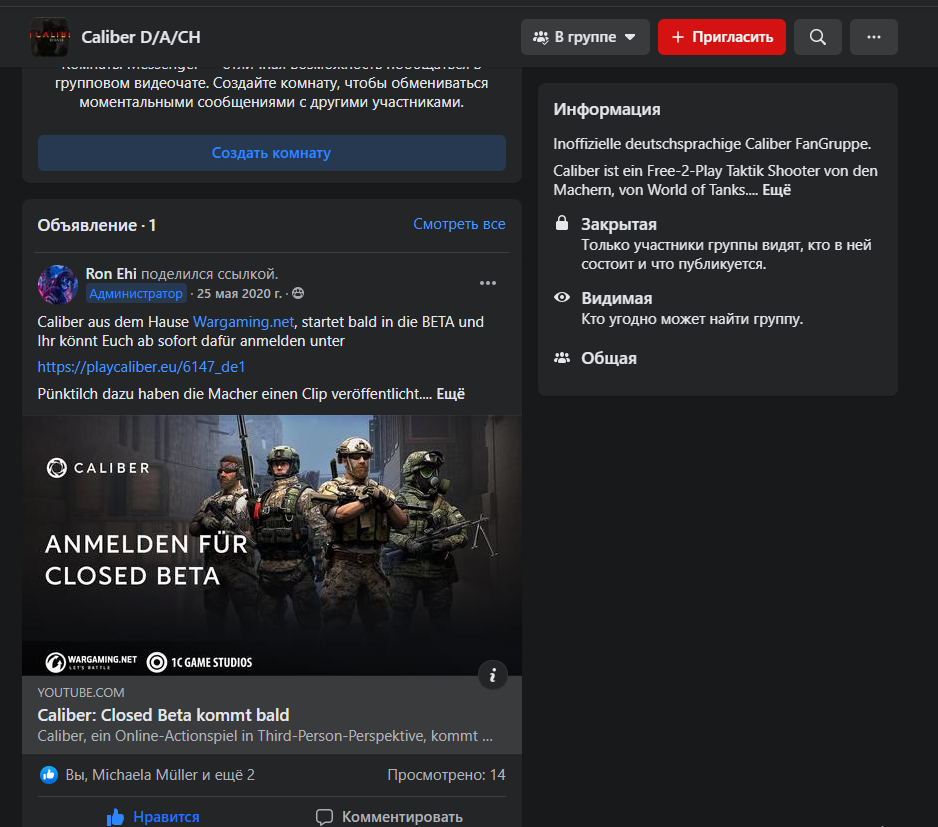Click the eye icon beside Видимая

[x=562, y=297]
